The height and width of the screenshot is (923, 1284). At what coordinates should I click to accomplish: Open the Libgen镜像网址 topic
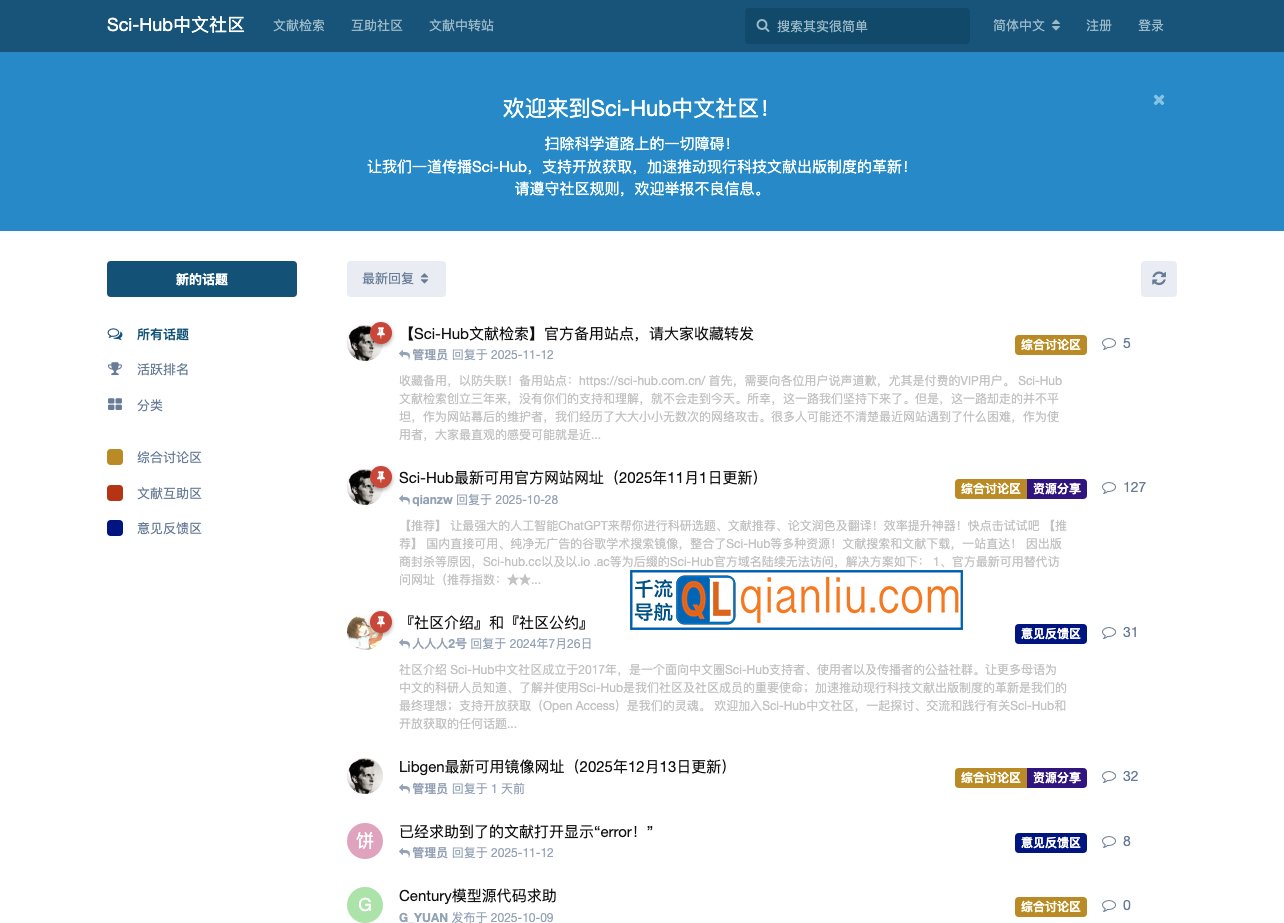click(563, 766)
